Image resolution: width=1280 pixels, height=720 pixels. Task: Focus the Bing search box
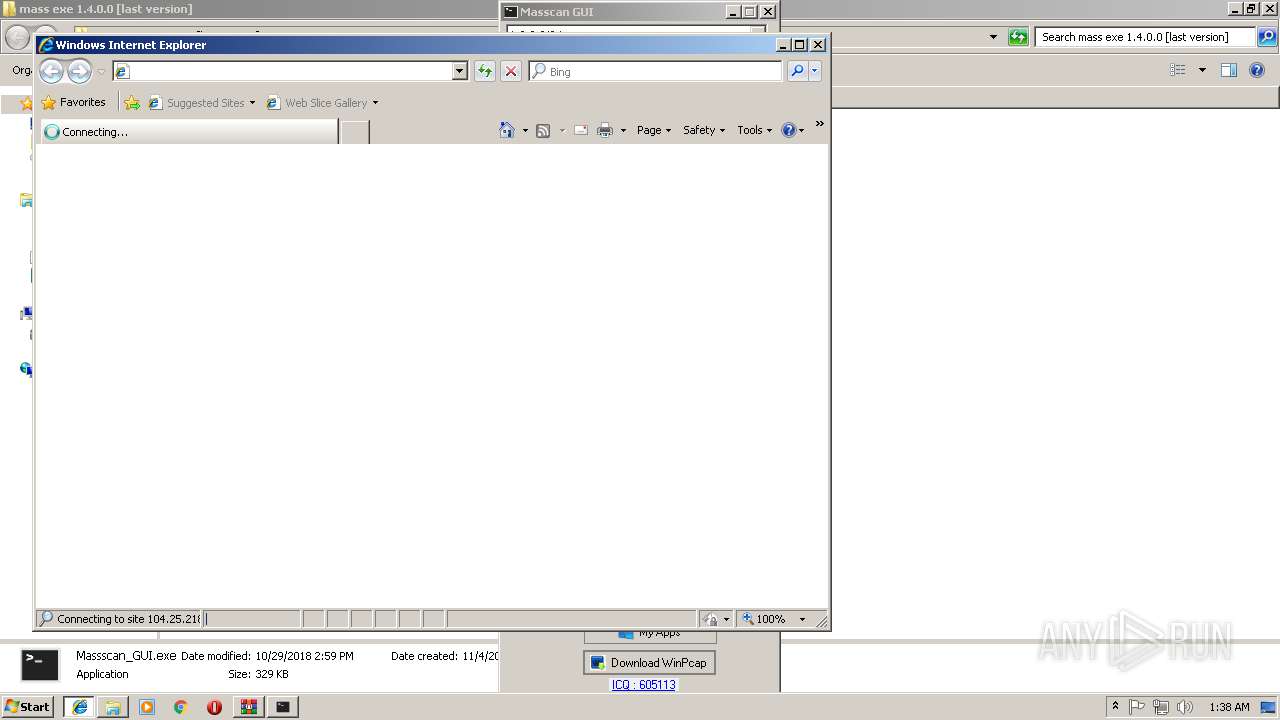(x=656, y=71)
